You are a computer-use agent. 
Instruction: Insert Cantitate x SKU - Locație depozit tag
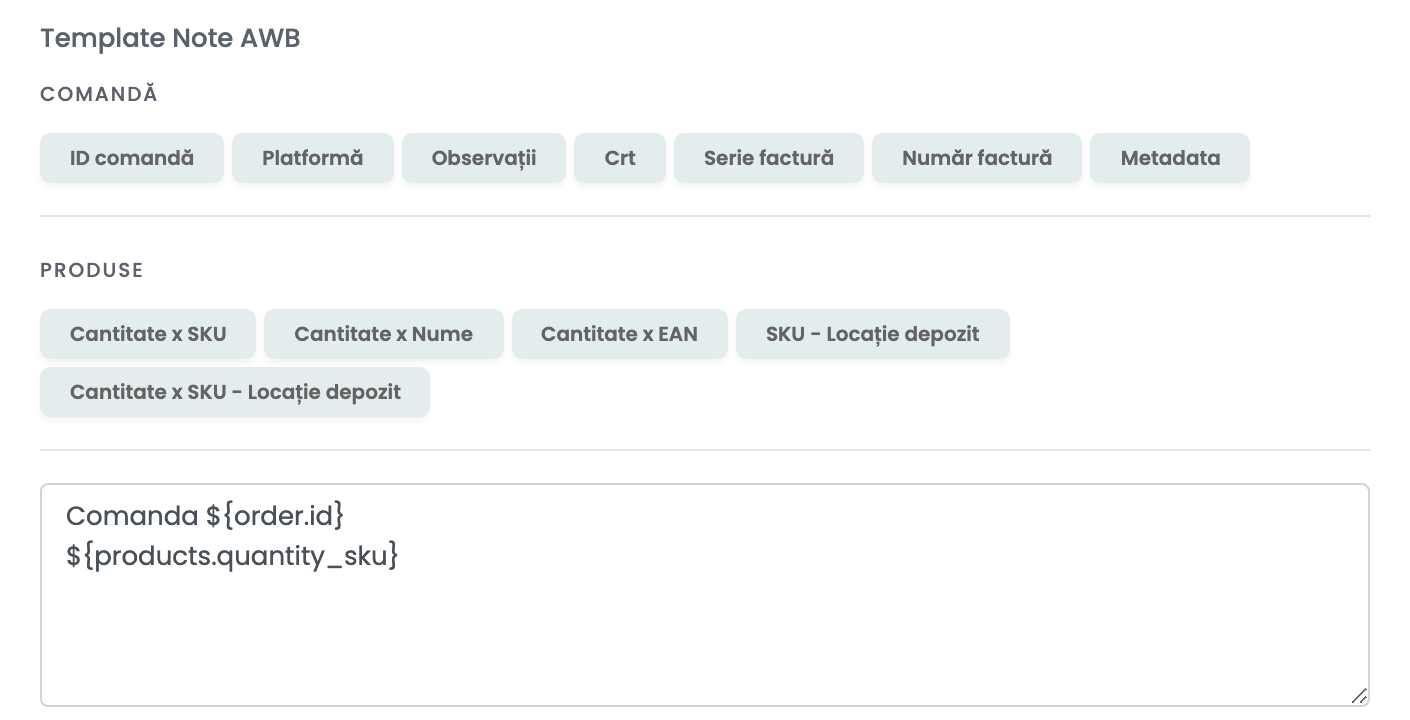235,392
